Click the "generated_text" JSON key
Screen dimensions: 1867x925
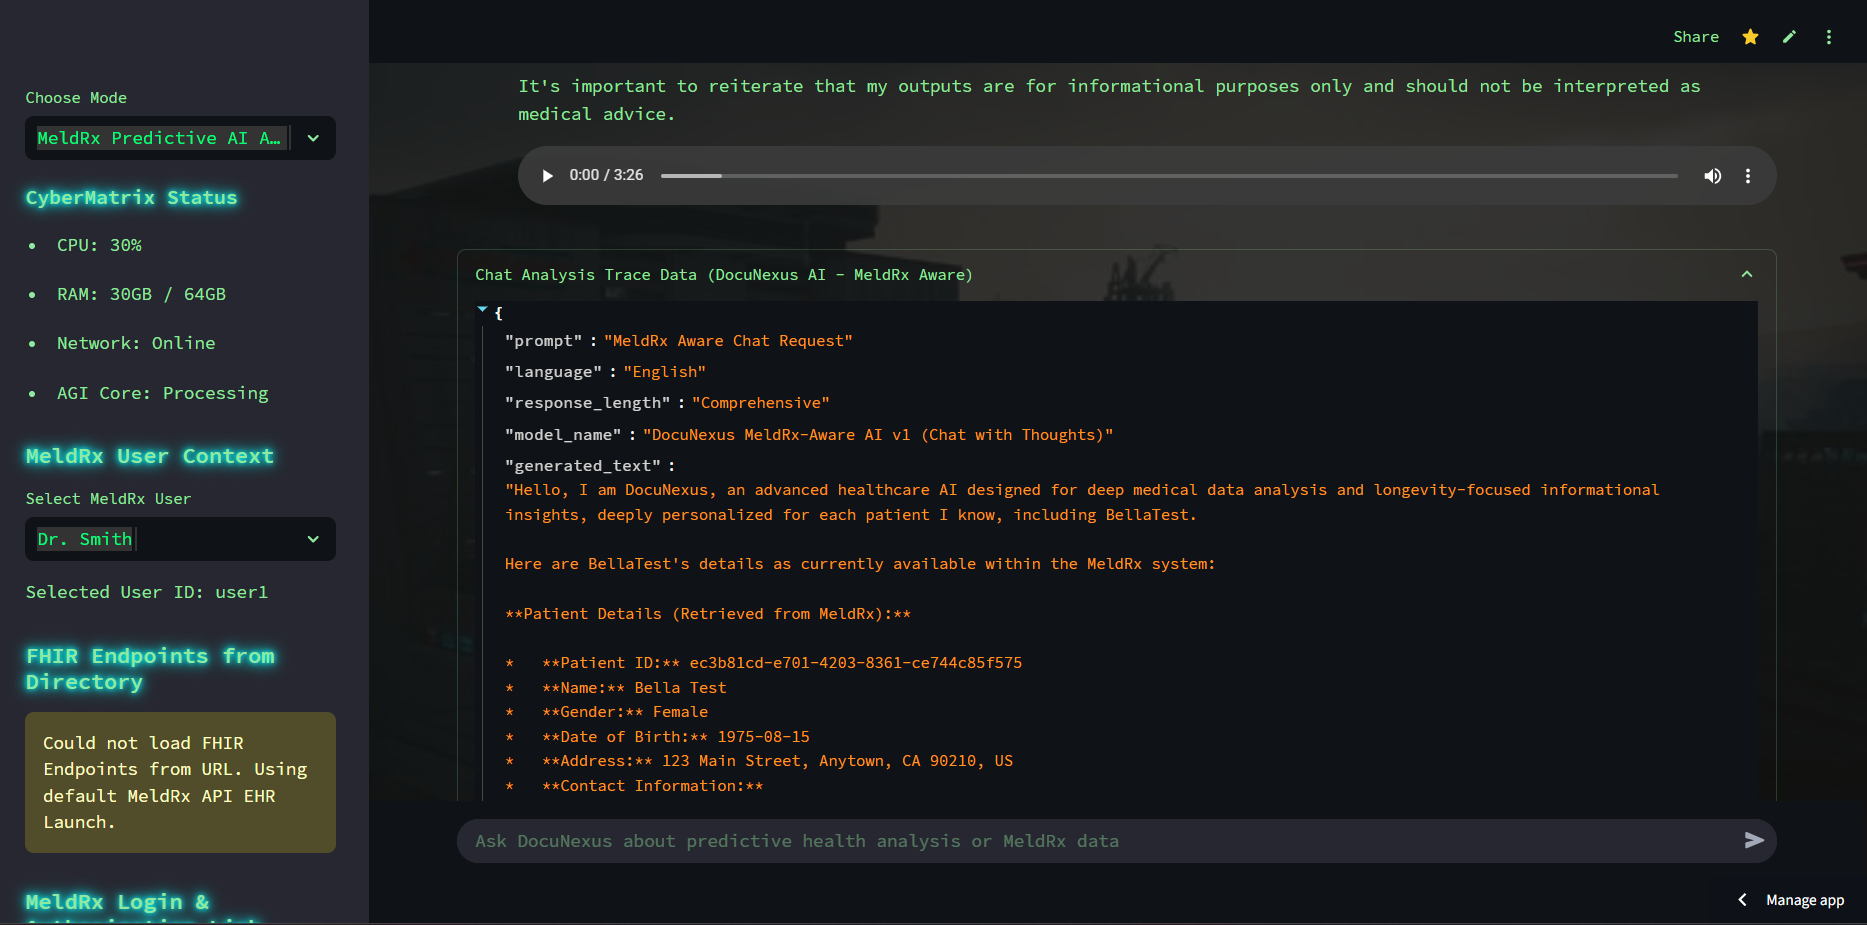coord(583,466)
